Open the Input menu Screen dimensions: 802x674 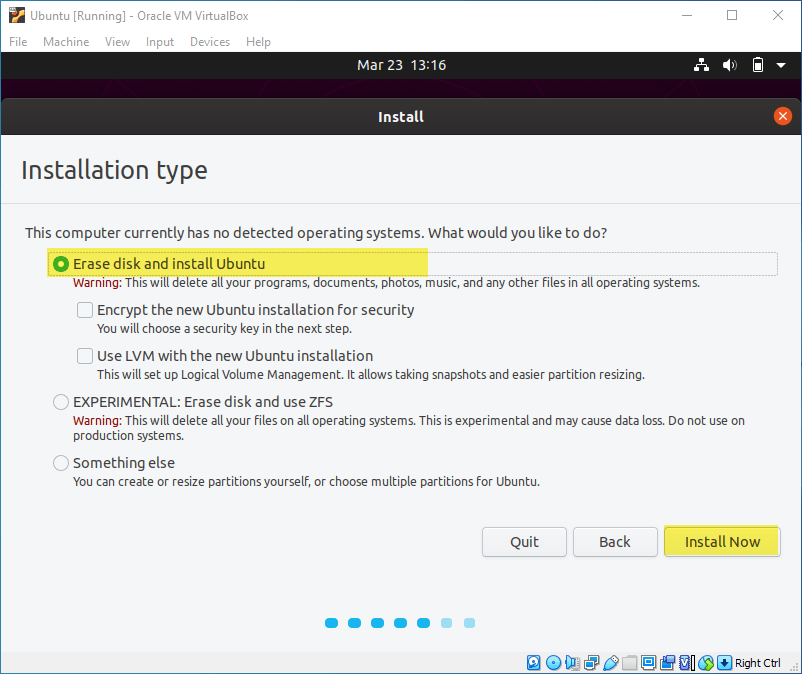160,42
